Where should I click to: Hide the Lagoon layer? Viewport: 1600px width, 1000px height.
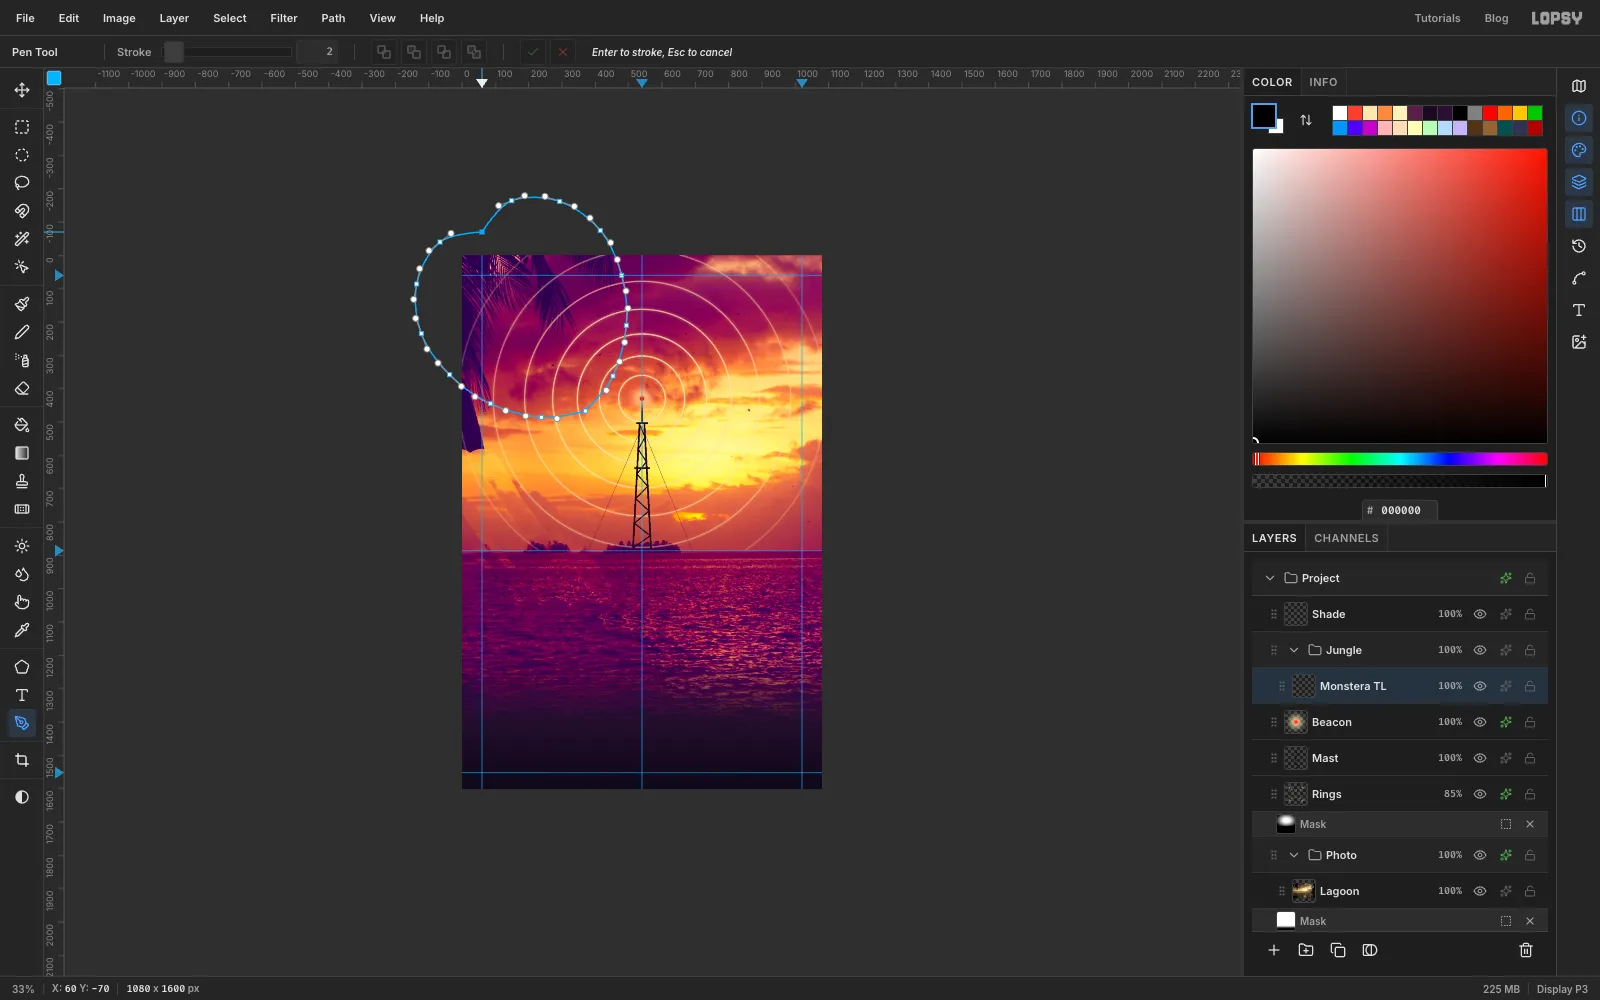point(1480,891)
